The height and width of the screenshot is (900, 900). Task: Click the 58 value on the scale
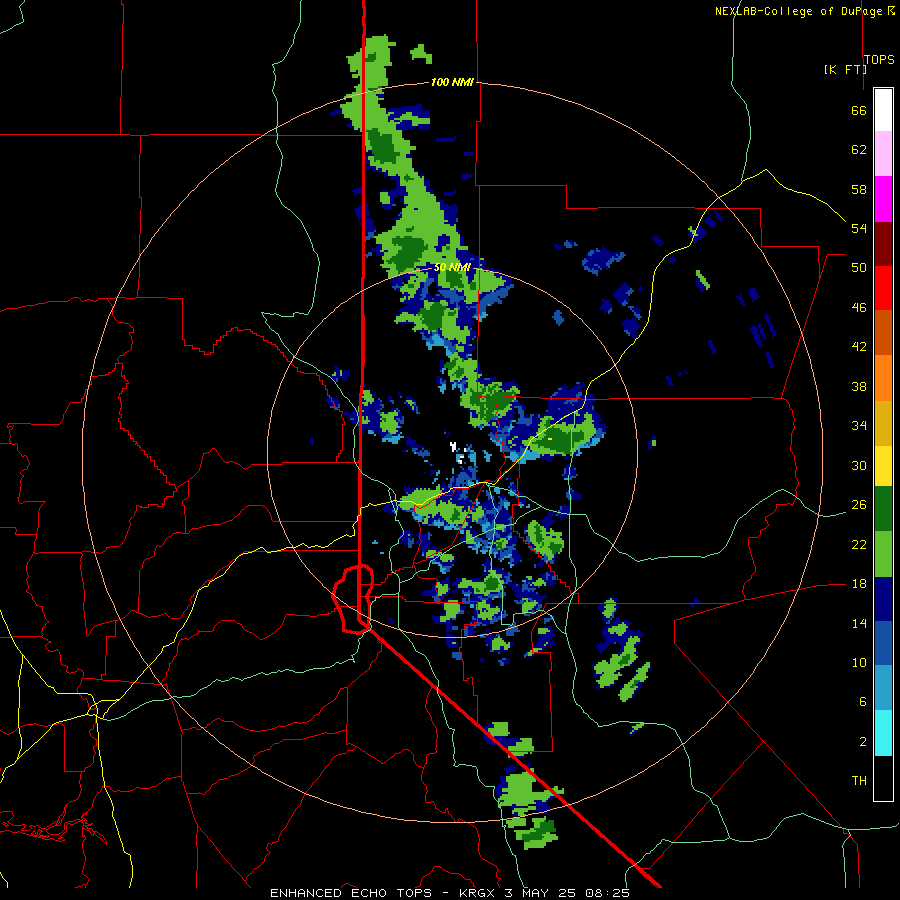pos(859,189)
